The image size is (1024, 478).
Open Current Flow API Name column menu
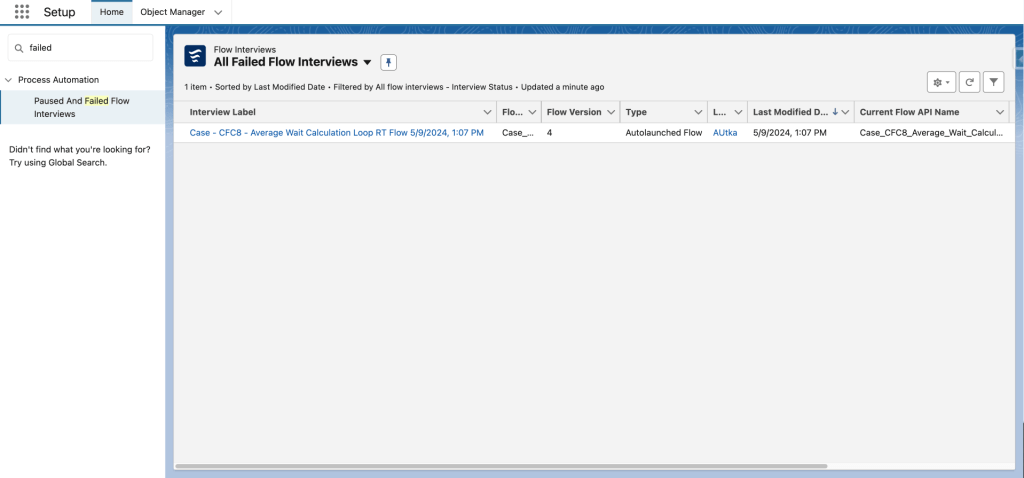click(999, 112)
